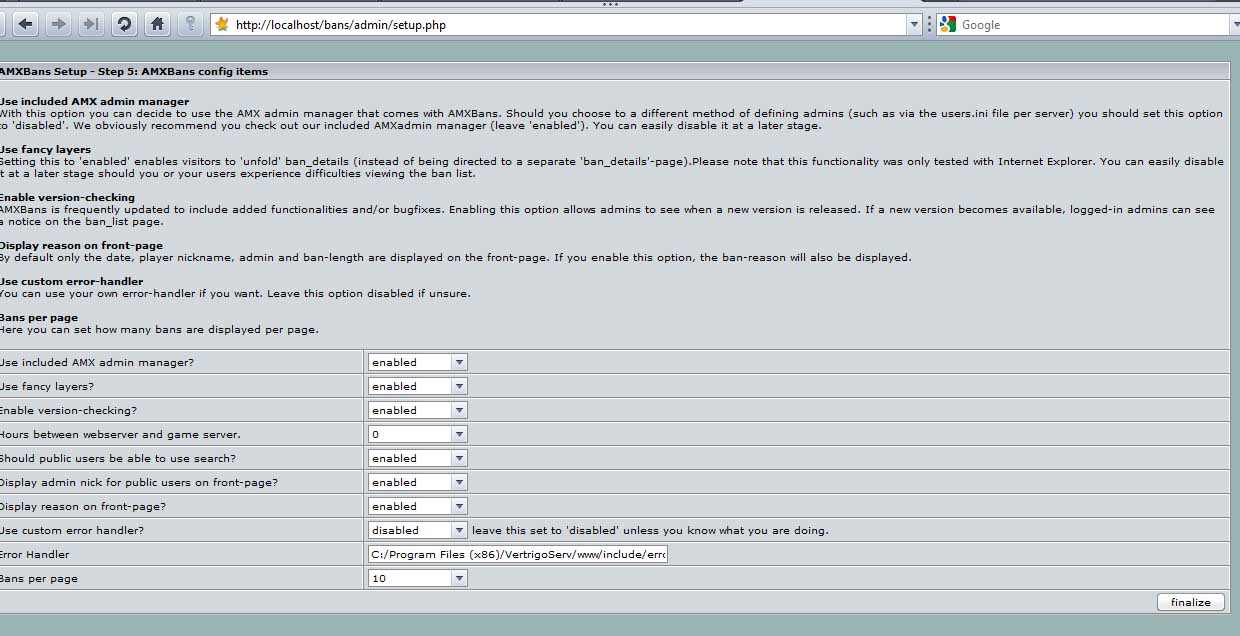Open the search box dropdown arrow
The height and width of the screenshot is (636, 1240).
1234,25
